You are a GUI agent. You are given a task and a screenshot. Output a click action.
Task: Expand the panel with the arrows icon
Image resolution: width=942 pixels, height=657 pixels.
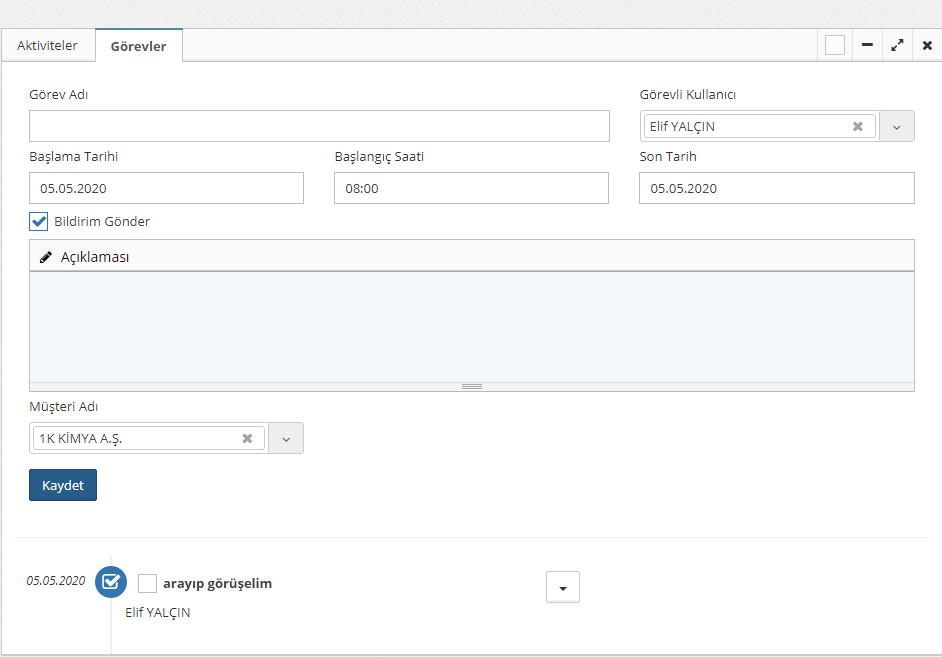(897, 45)
